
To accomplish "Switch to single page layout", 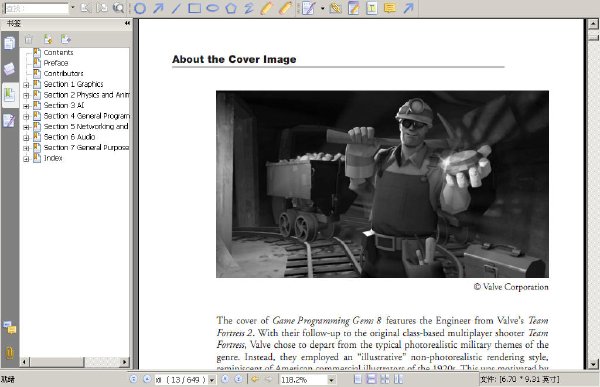I will 358,379.
